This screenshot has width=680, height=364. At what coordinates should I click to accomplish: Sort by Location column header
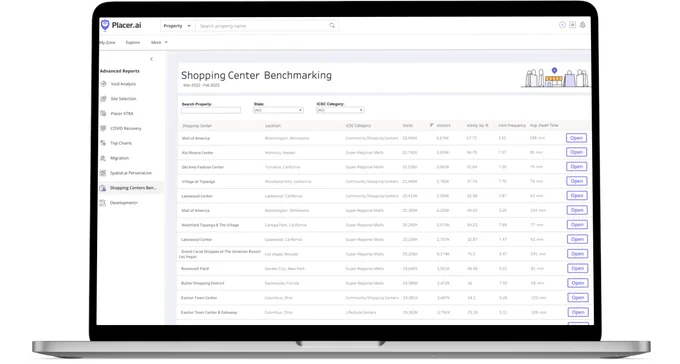coord(273,126)
